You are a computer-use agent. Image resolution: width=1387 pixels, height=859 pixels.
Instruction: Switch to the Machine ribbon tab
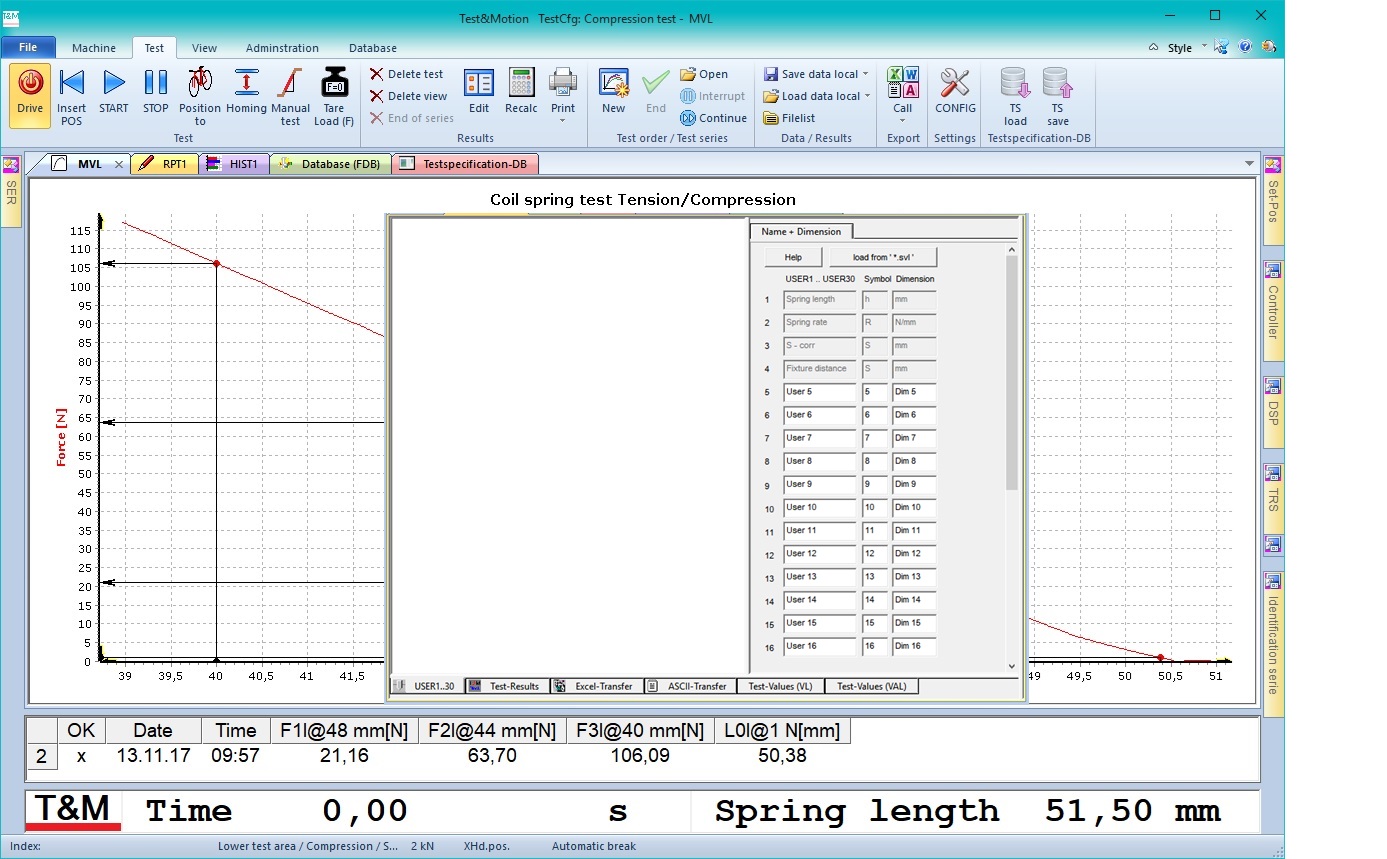(93, 48)
